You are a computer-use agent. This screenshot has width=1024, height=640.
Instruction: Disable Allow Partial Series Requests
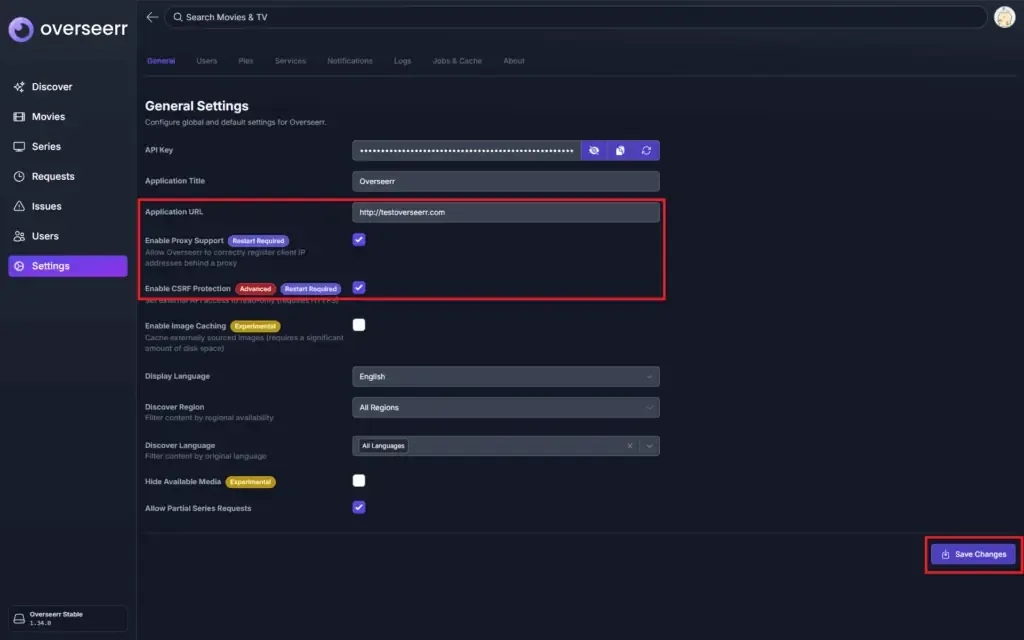[x=359, y=507]
